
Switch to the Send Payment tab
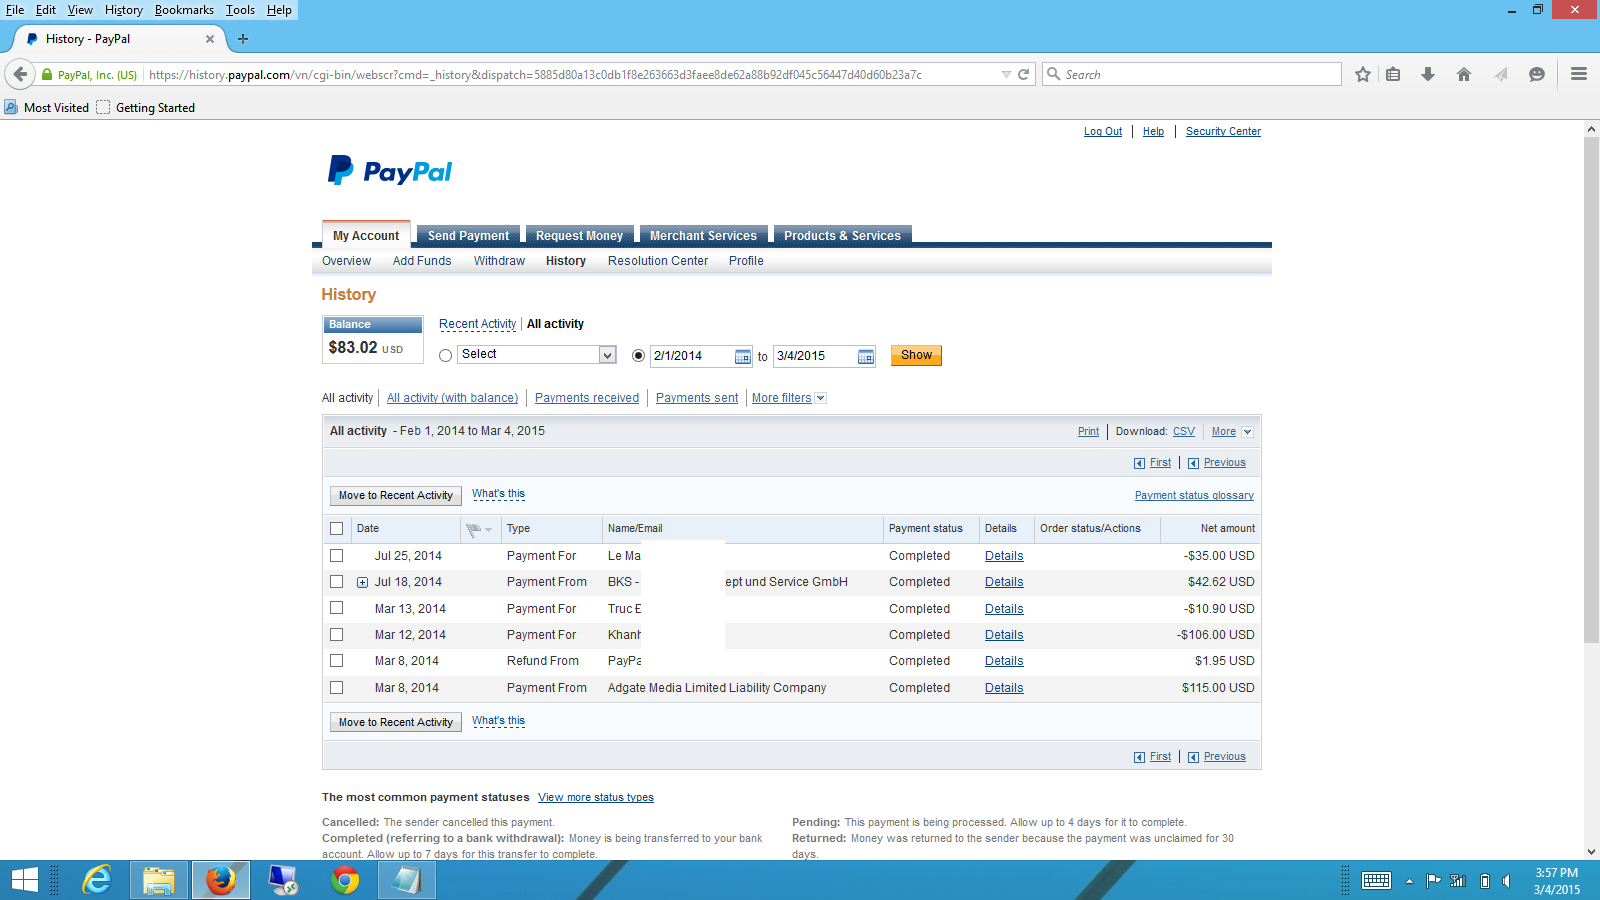[x=468, y=235]
